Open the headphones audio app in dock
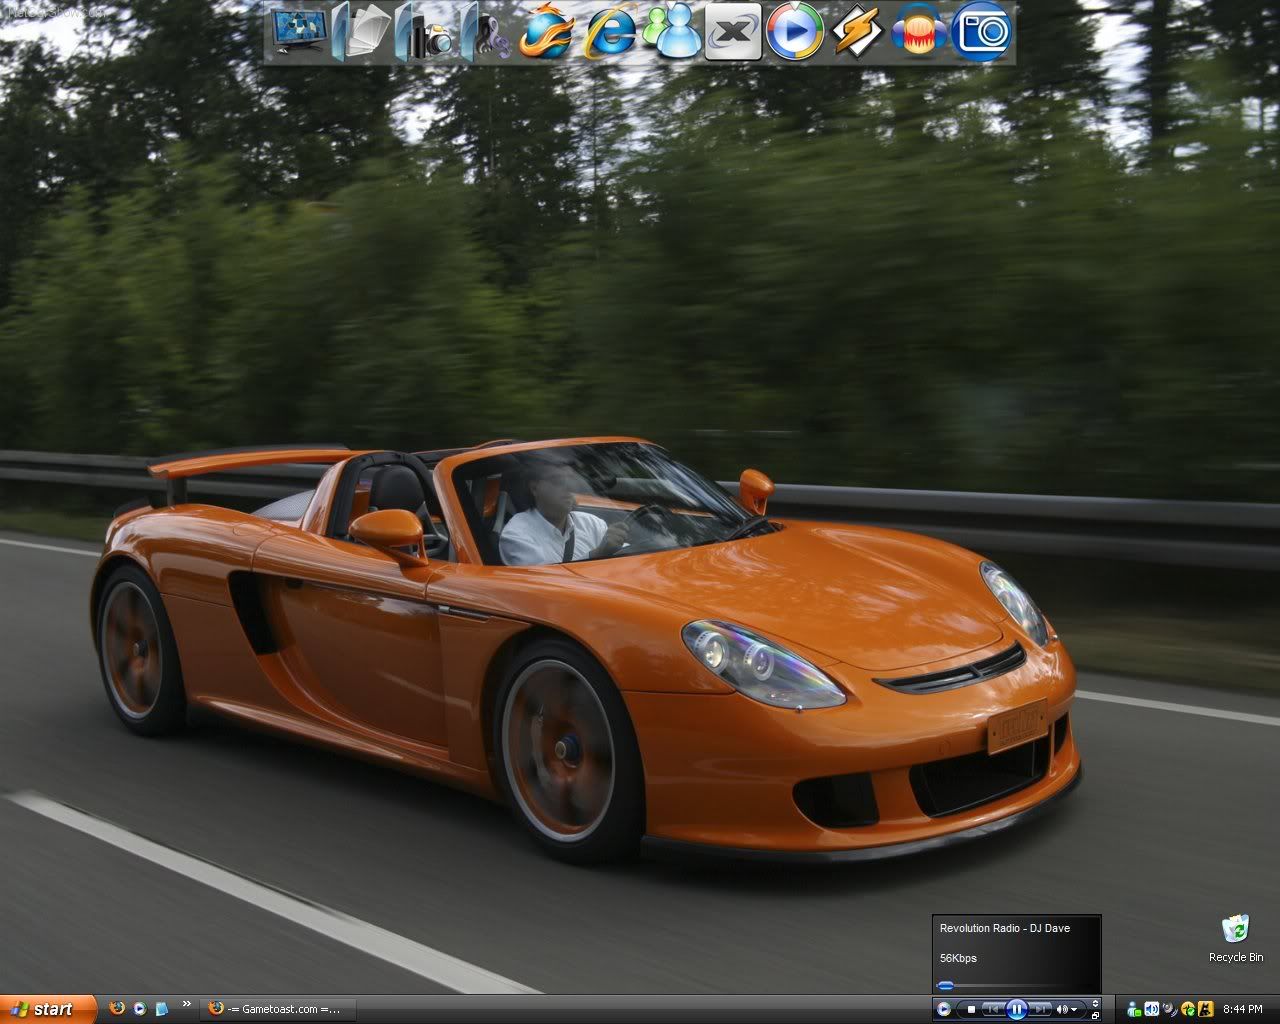The image size is (1280, 1024). pos(920,32)
